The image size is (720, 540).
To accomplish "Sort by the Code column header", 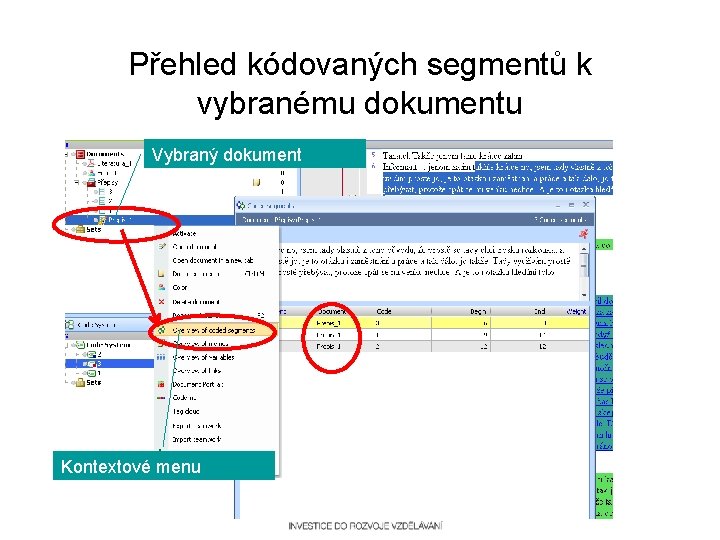I will tap(384, 311).
